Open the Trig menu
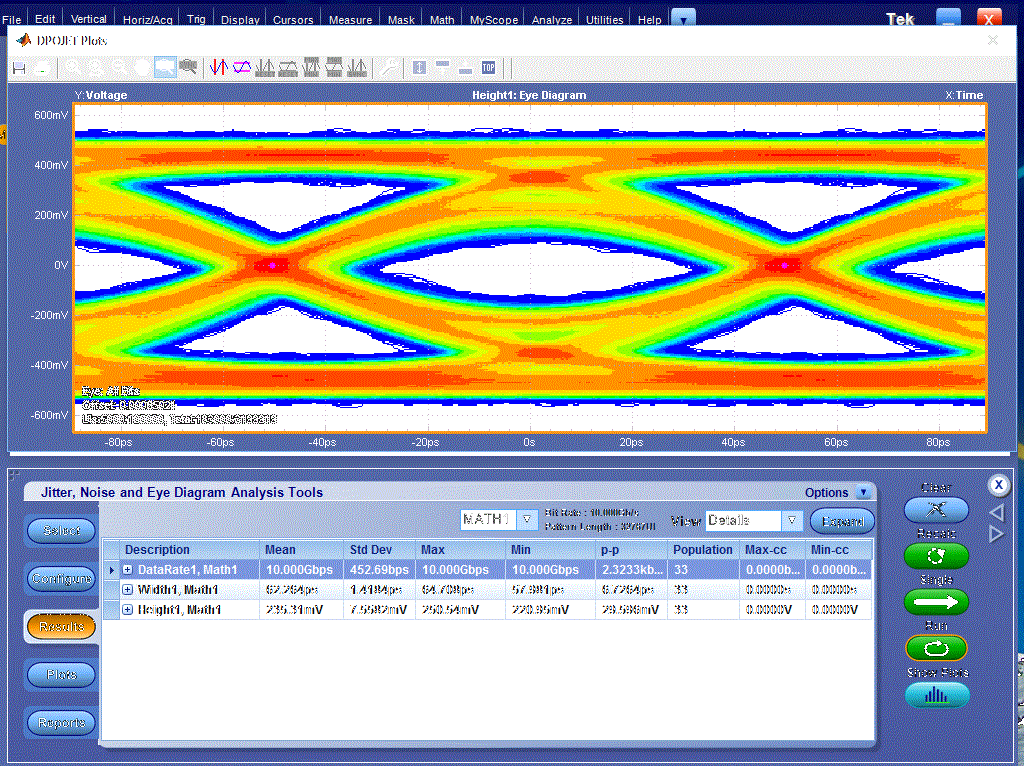Screen dimensions: 1024x766 [x=196, y=20]
